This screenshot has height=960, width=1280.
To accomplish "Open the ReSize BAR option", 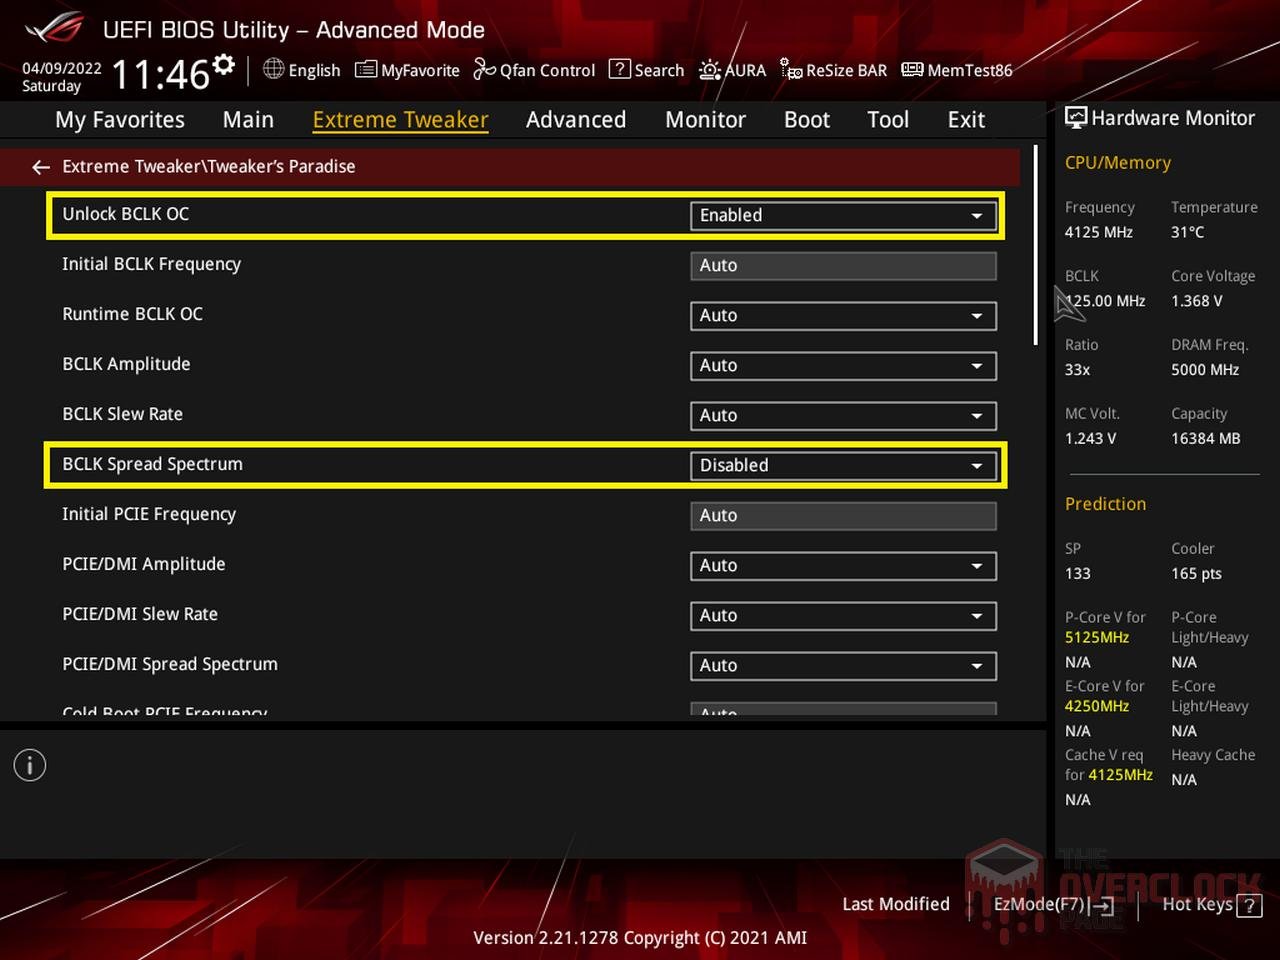I will coord(833,70).
